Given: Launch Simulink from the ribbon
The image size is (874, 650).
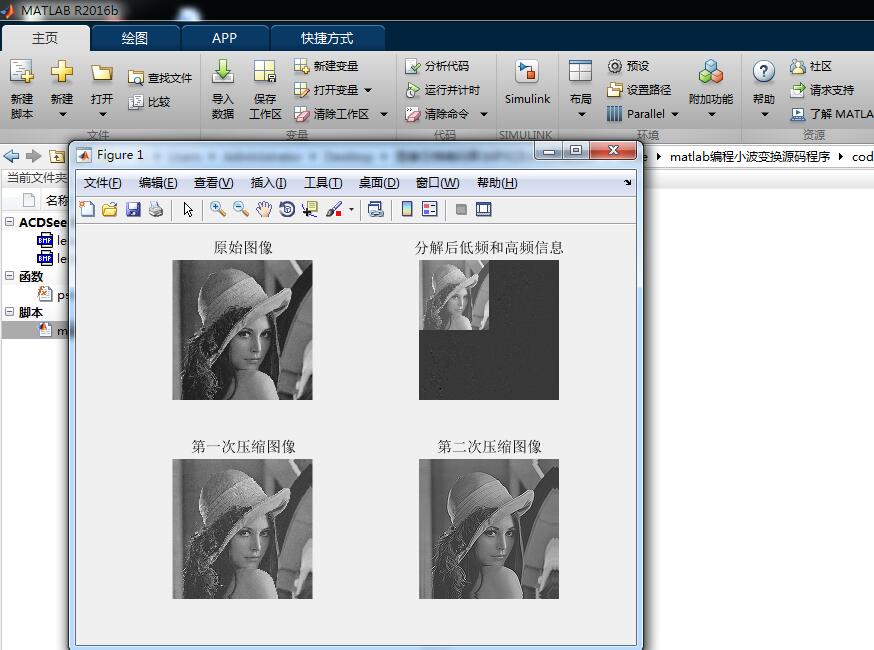Looking at the screenshot, I should point(527,83).
